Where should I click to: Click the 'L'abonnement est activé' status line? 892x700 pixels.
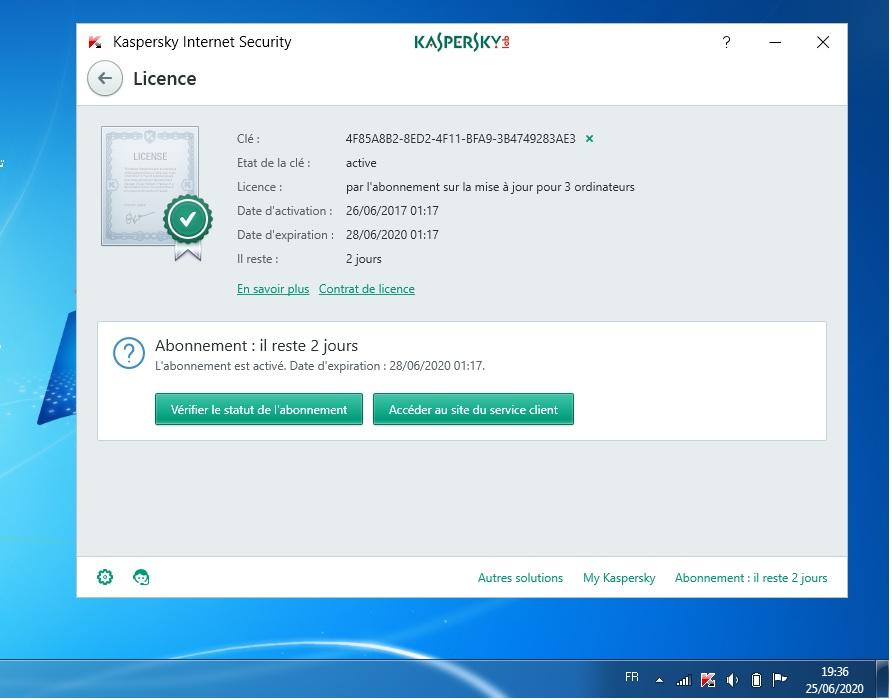[320, 366]
